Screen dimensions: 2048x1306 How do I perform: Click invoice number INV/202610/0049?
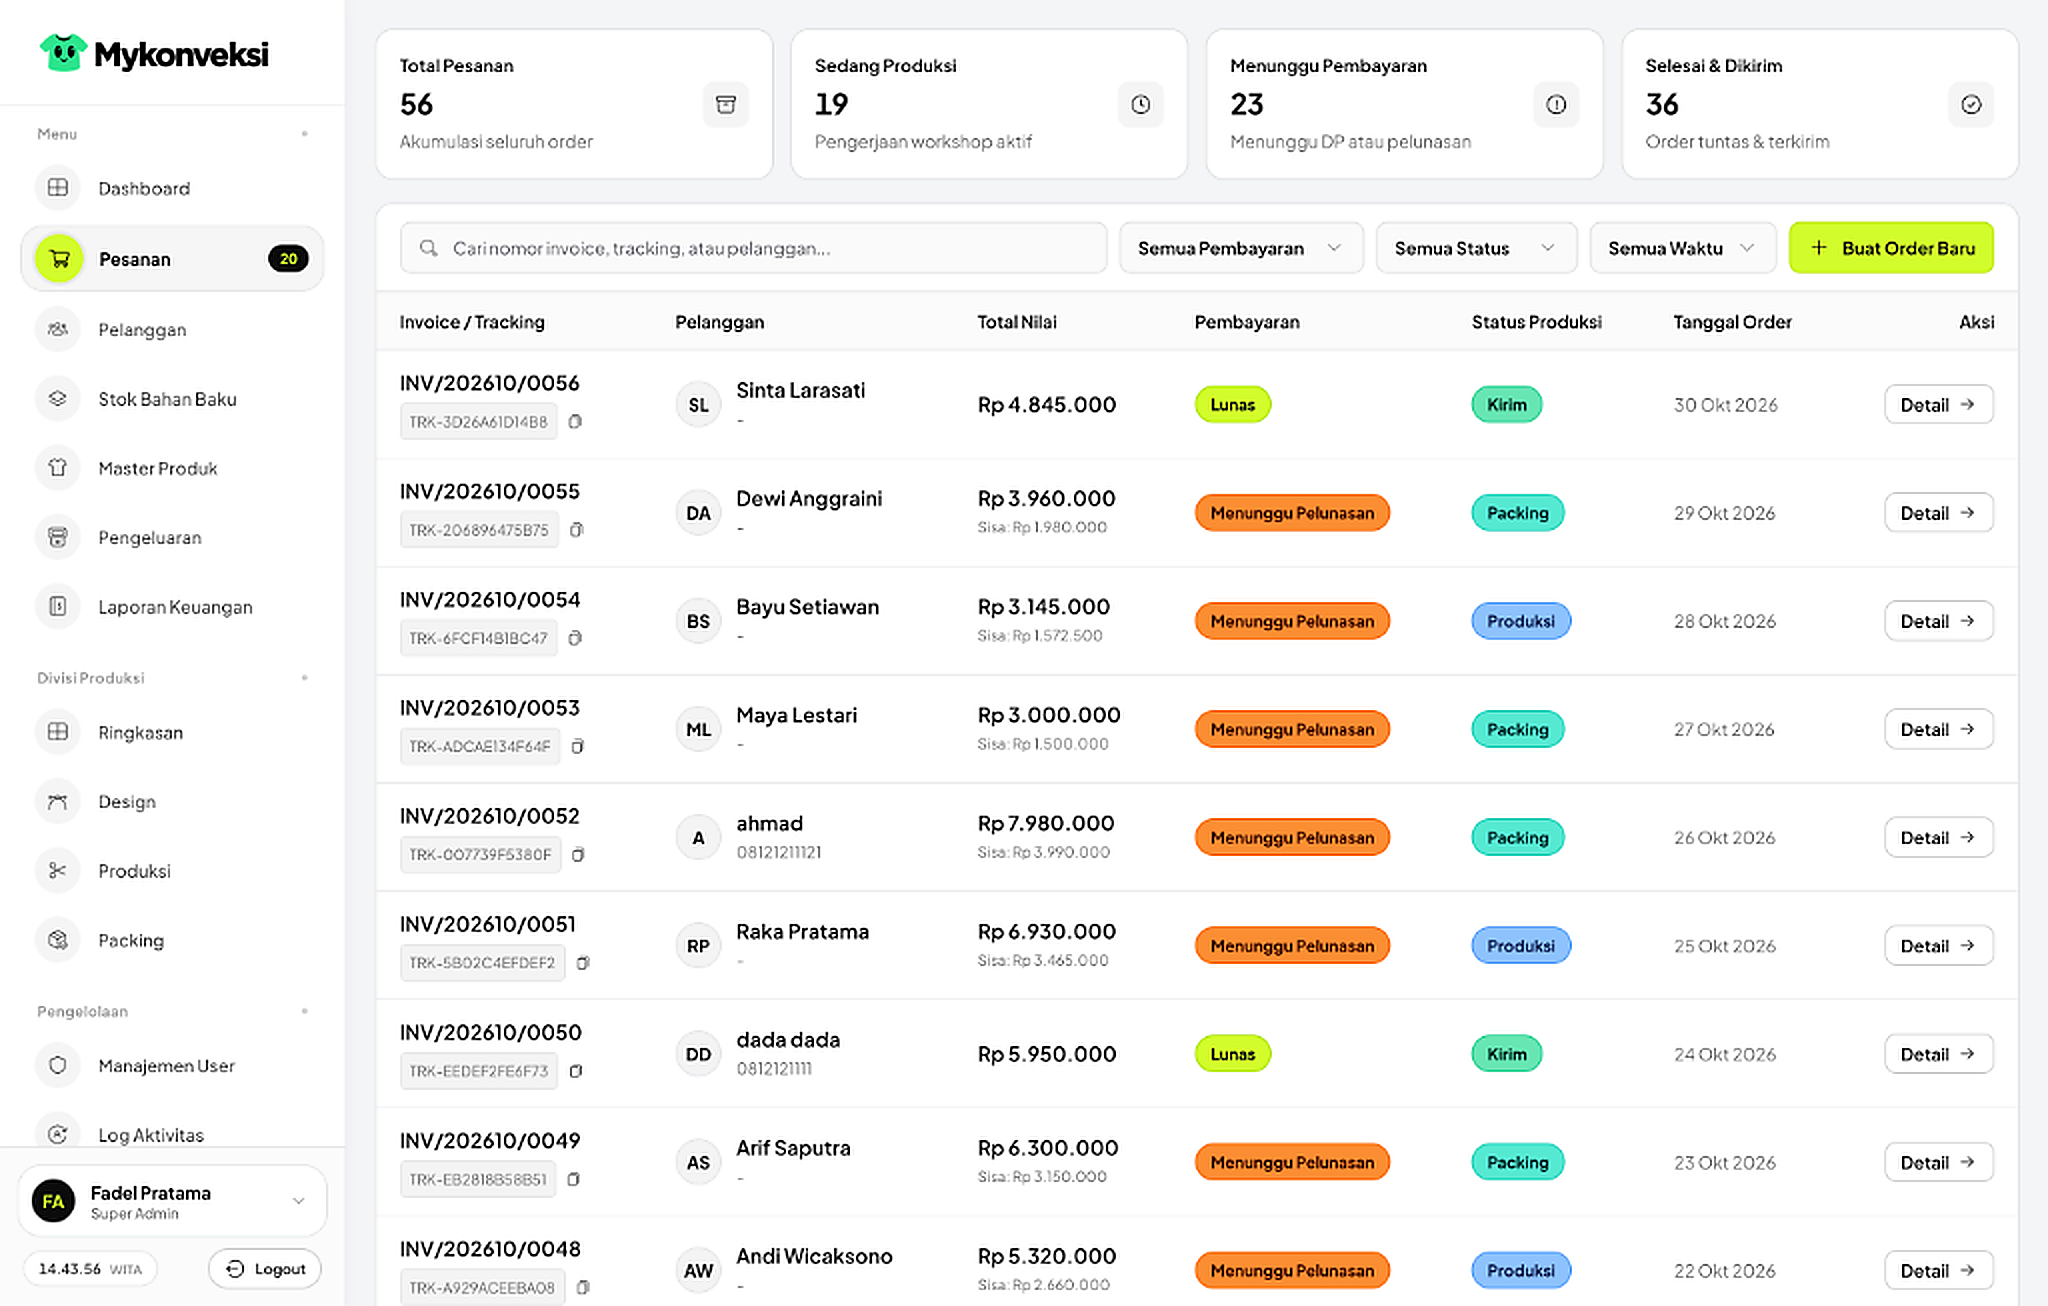490,1141
